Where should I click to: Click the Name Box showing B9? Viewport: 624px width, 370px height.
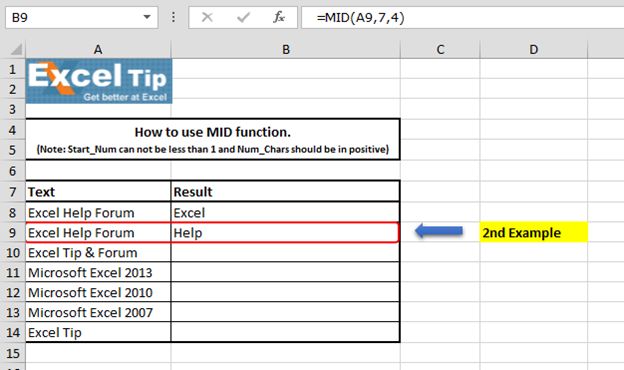82,17
